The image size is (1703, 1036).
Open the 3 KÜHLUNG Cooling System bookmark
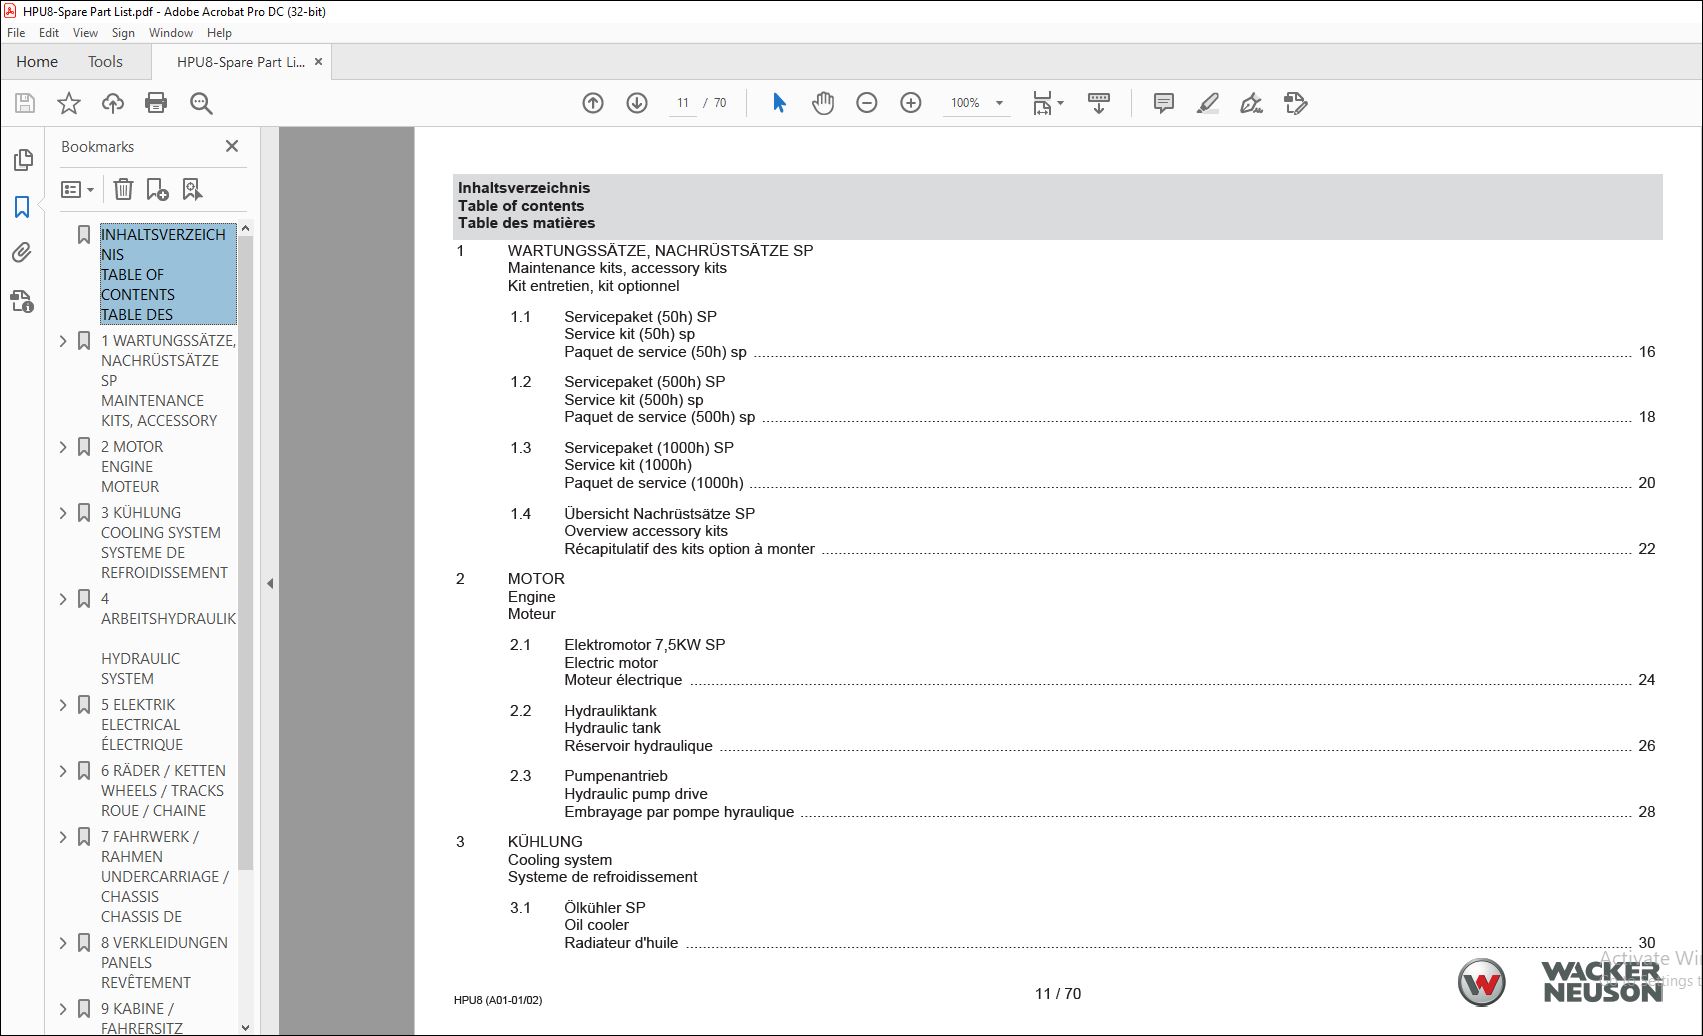164,543
